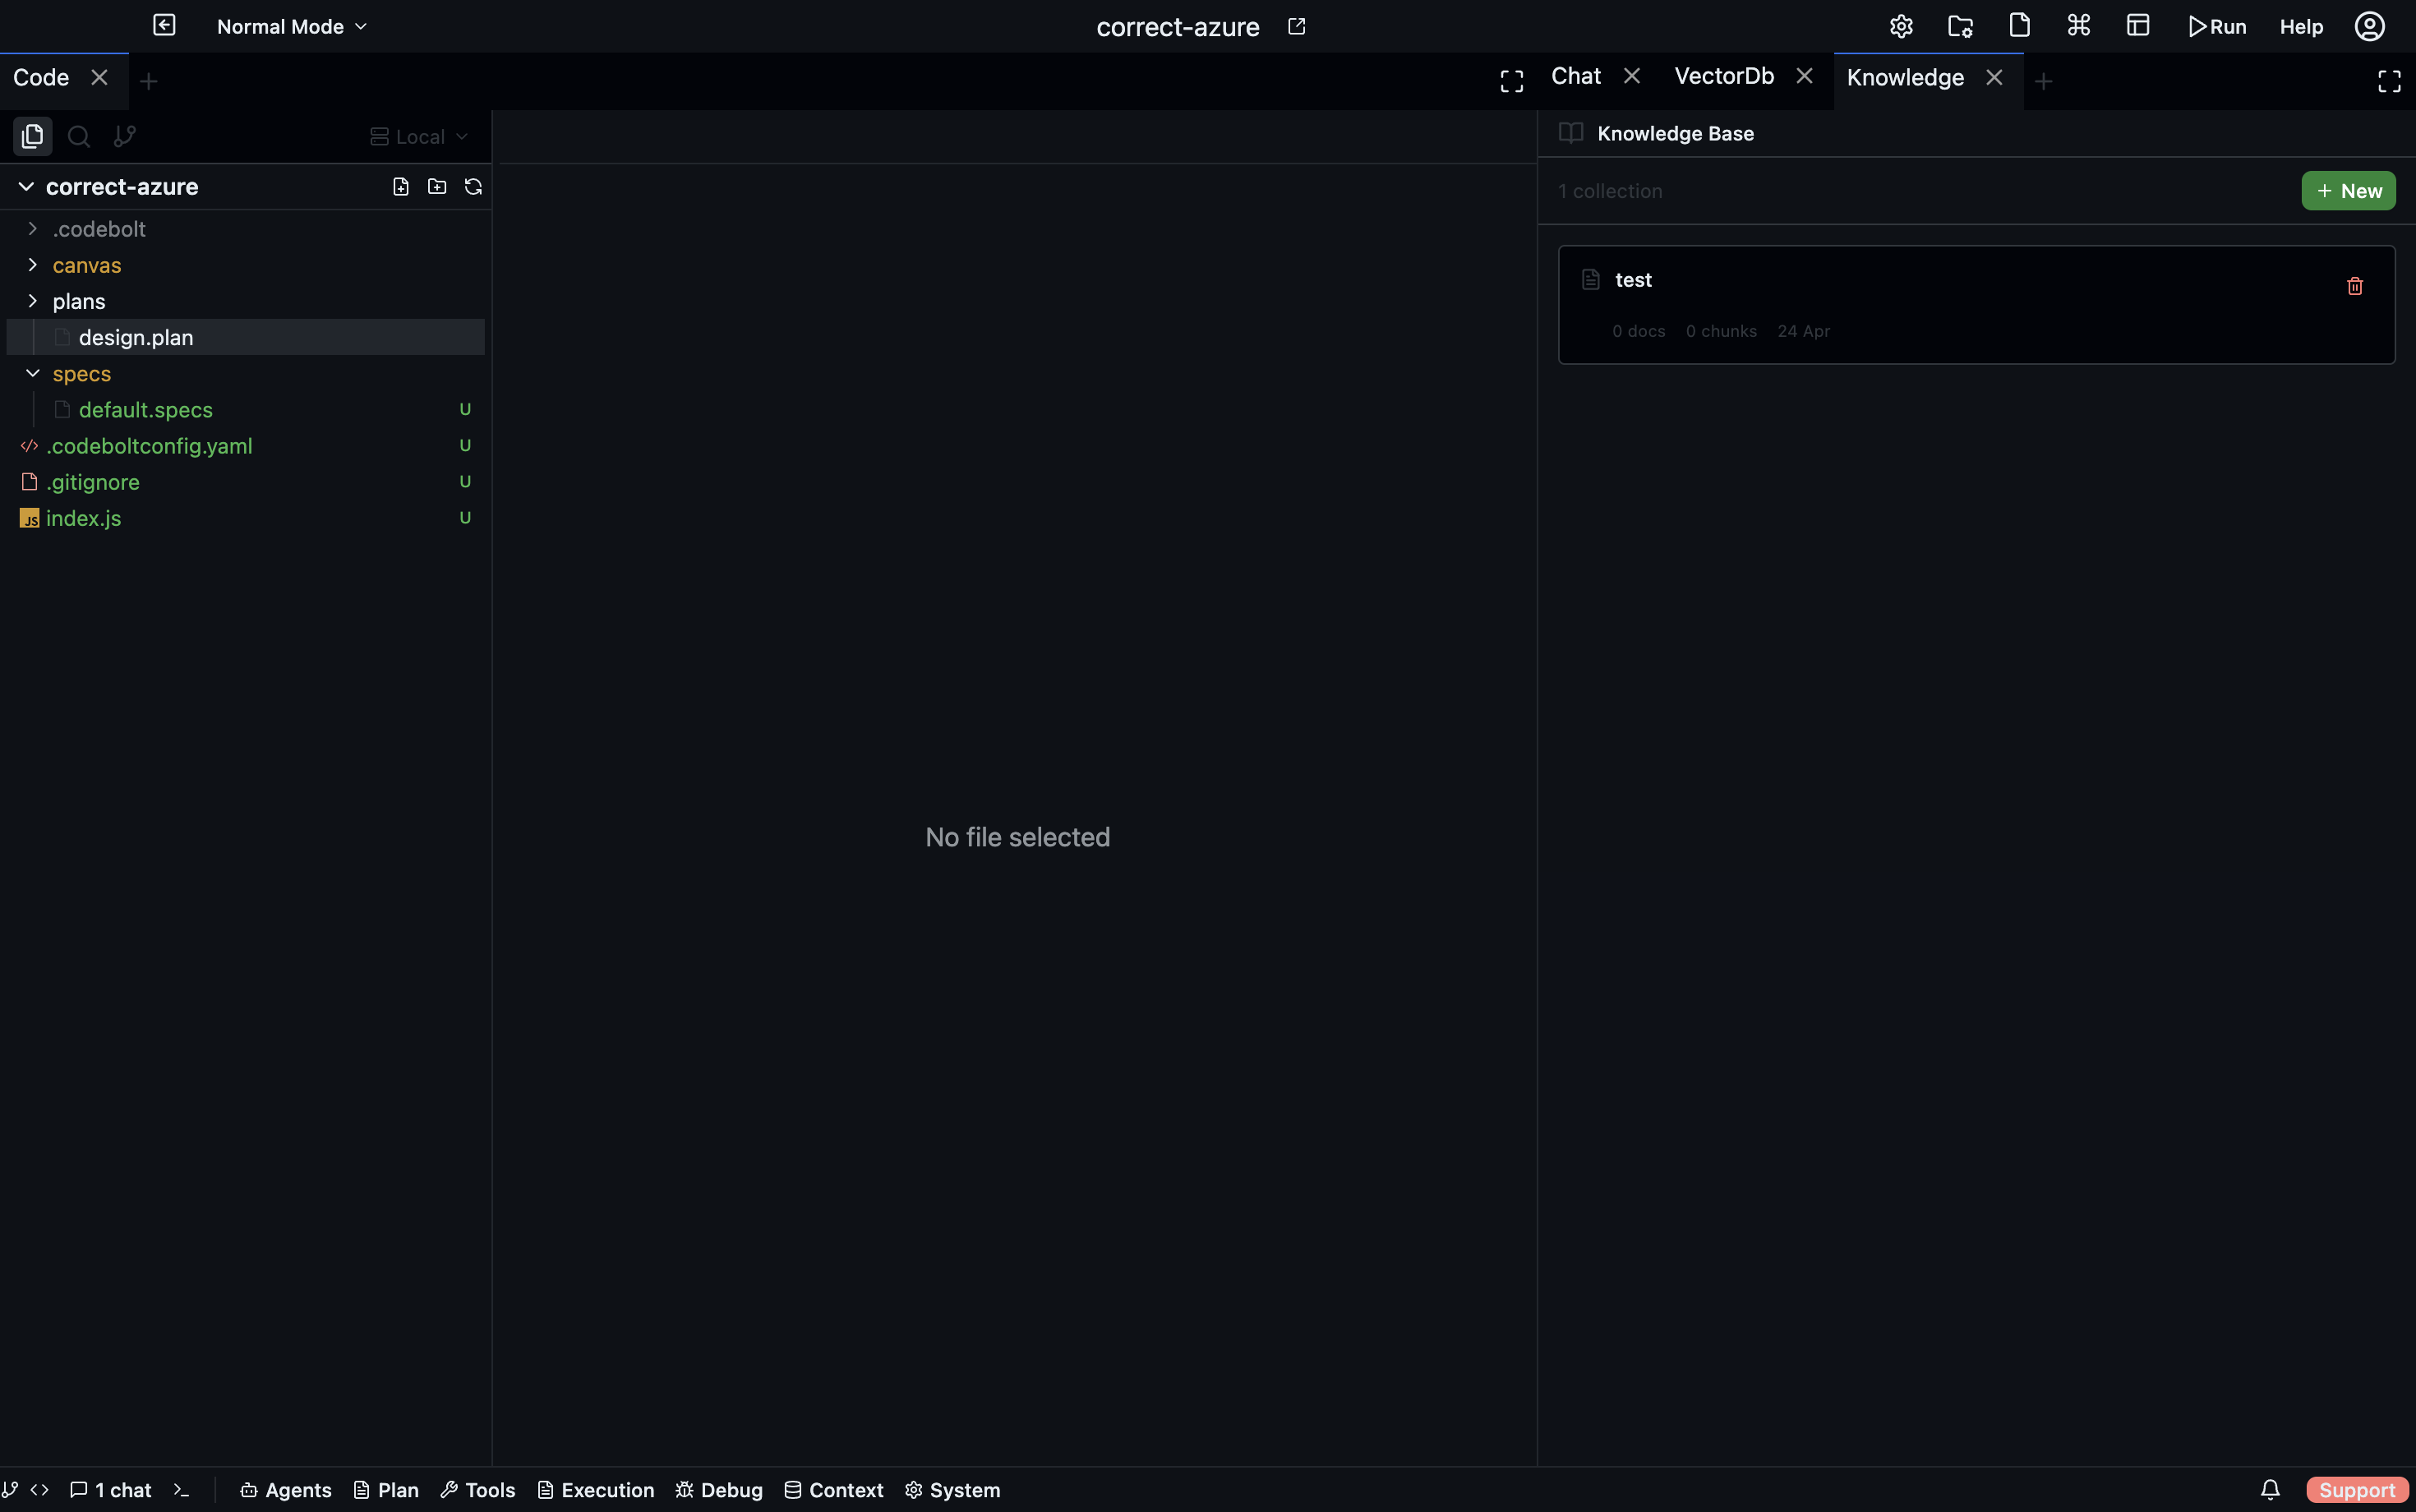Screen dimensions: 2416x1512
Task: Click the New collection button
Action: point(2347,191)
